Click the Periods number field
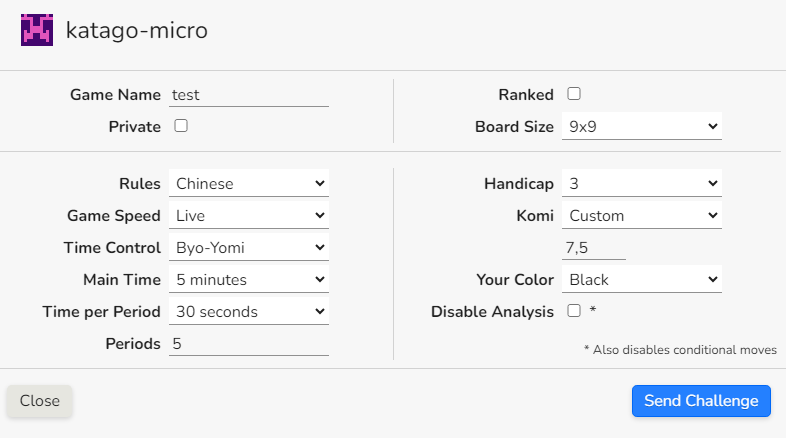The image size is (786, 438). tap(249, 344)
